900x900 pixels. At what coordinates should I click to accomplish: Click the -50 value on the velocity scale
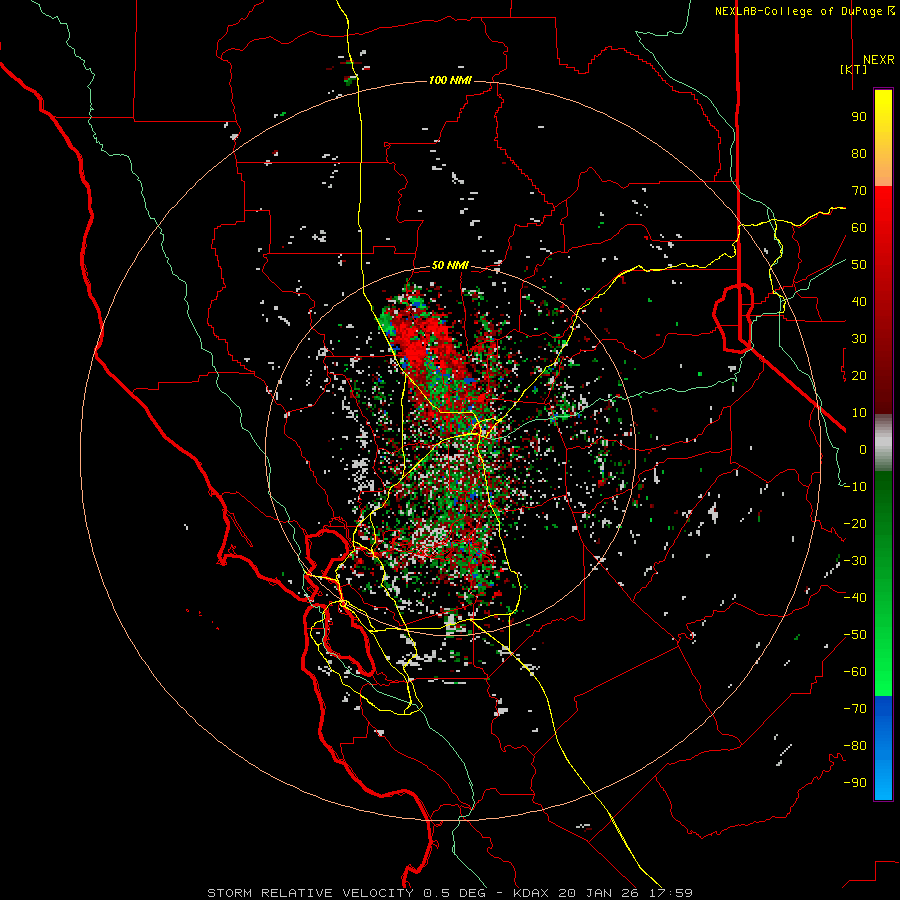pos(855,635)
